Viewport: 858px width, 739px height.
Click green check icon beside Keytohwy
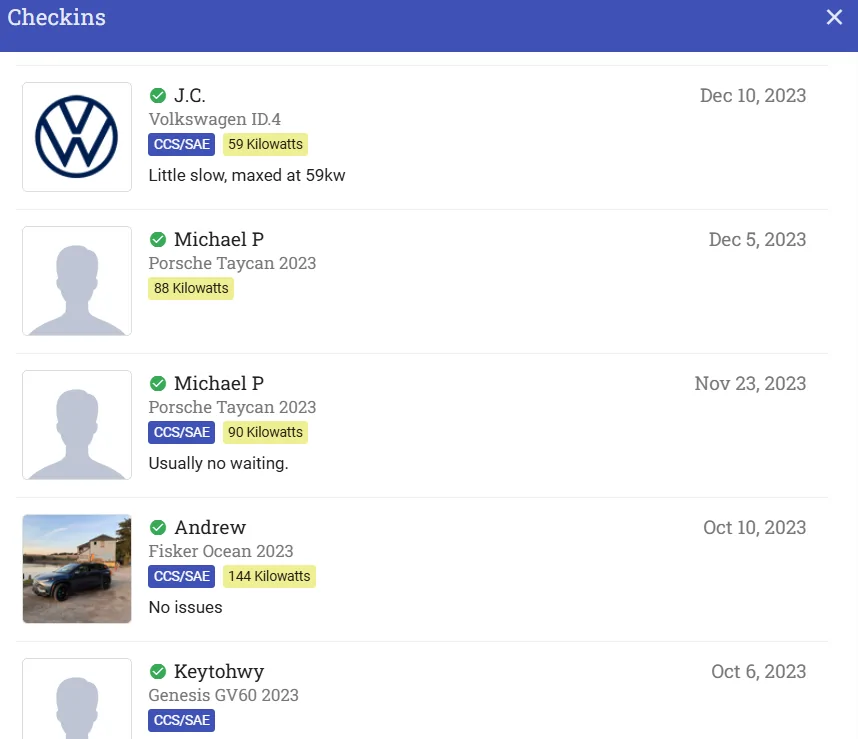[x=158, y=671]
